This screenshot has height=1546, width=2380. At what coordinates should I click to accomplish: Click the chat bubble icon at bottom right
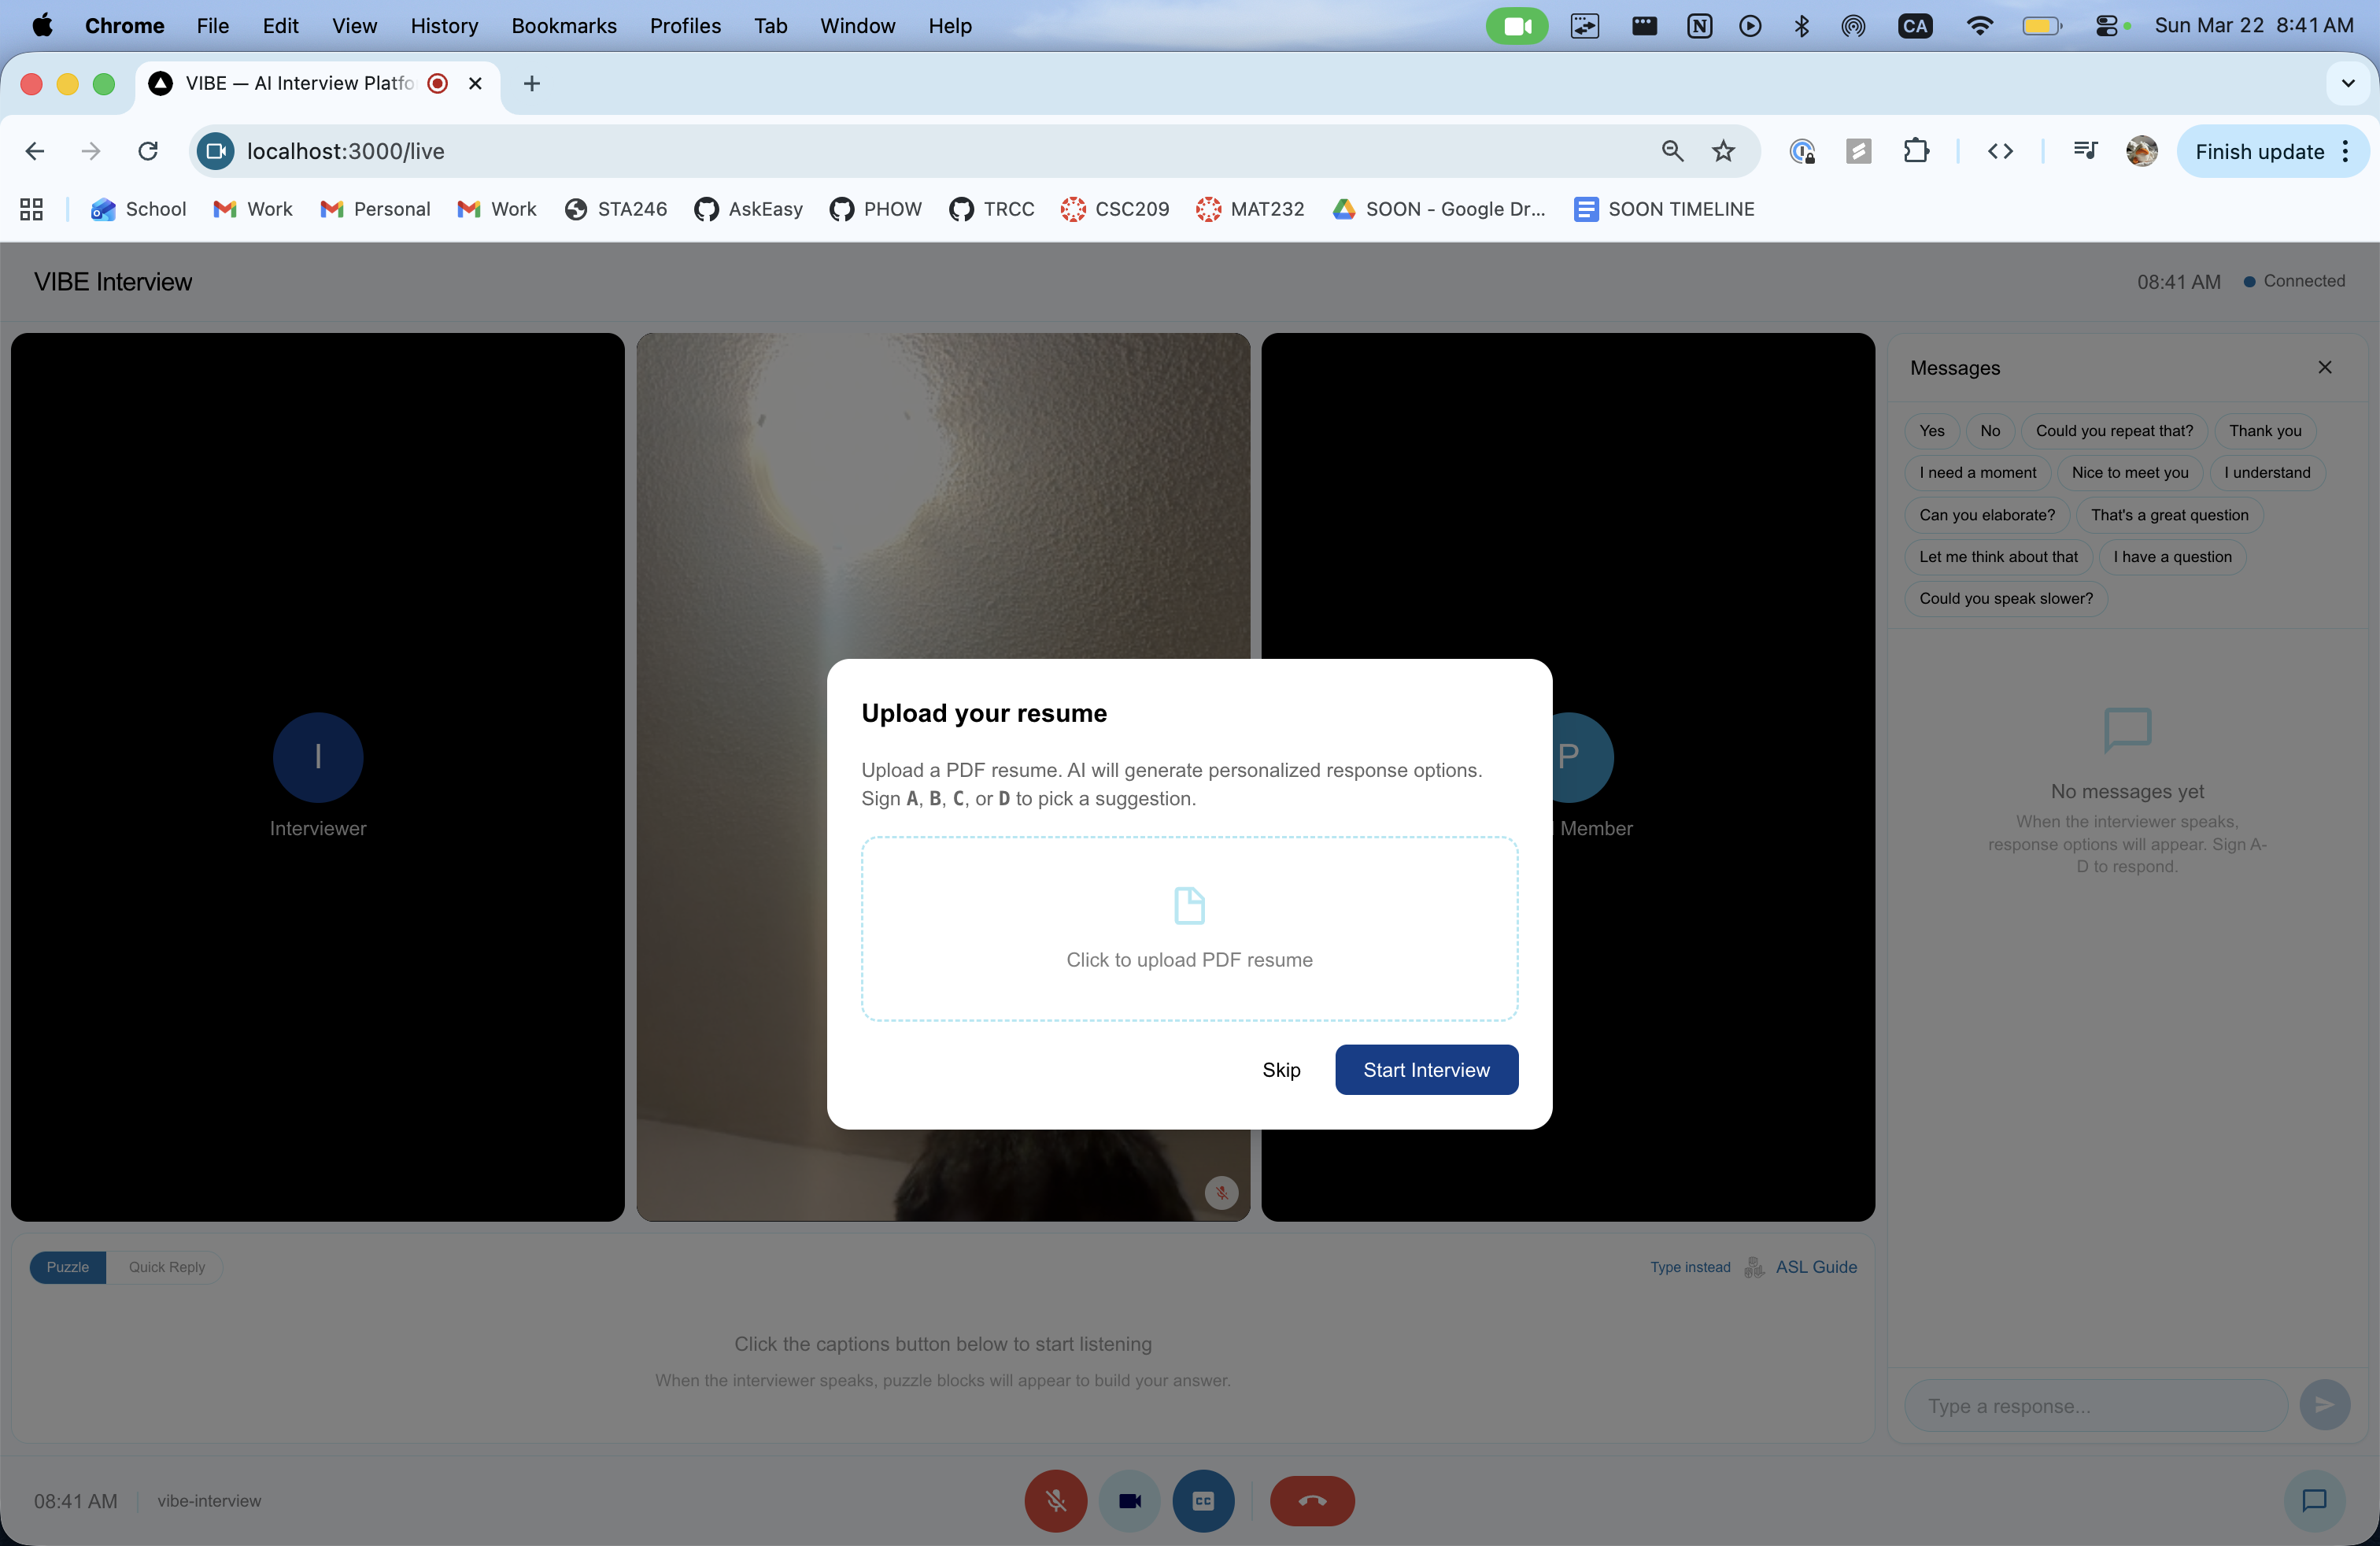point(2314,1500)
